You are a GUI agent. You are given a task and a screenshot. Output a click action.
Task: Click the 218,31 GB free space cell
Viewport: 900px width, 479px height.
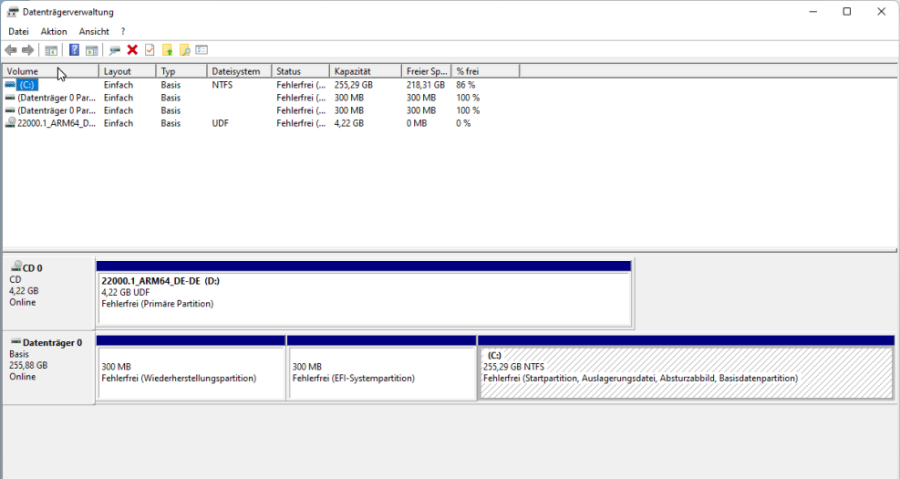(x=425, y=85)
